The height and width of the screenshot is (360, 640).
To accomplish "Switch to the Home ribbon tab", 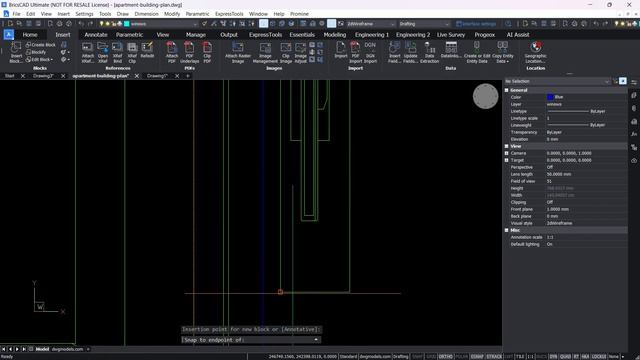I will click(30, 35).
